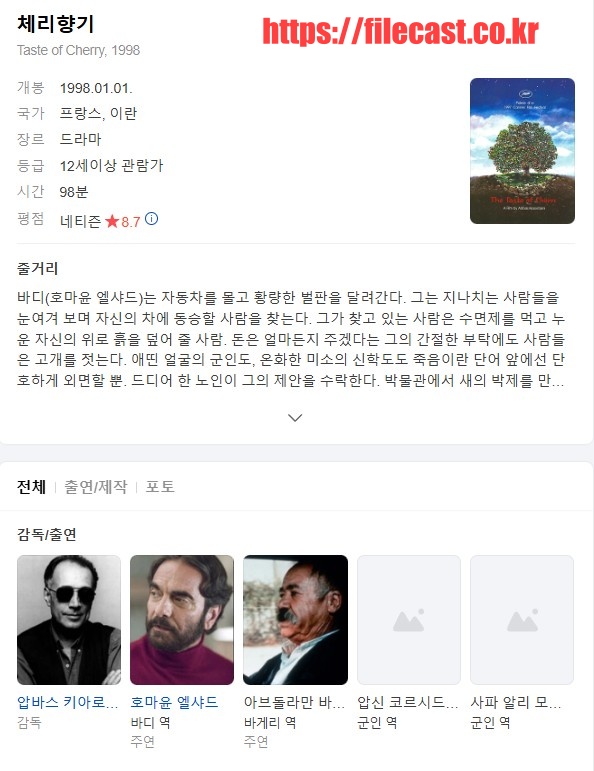Open the 포토 tab
The width and height of the screenshot is (594, 771).
pyautogui.click(x=160, y=487)
